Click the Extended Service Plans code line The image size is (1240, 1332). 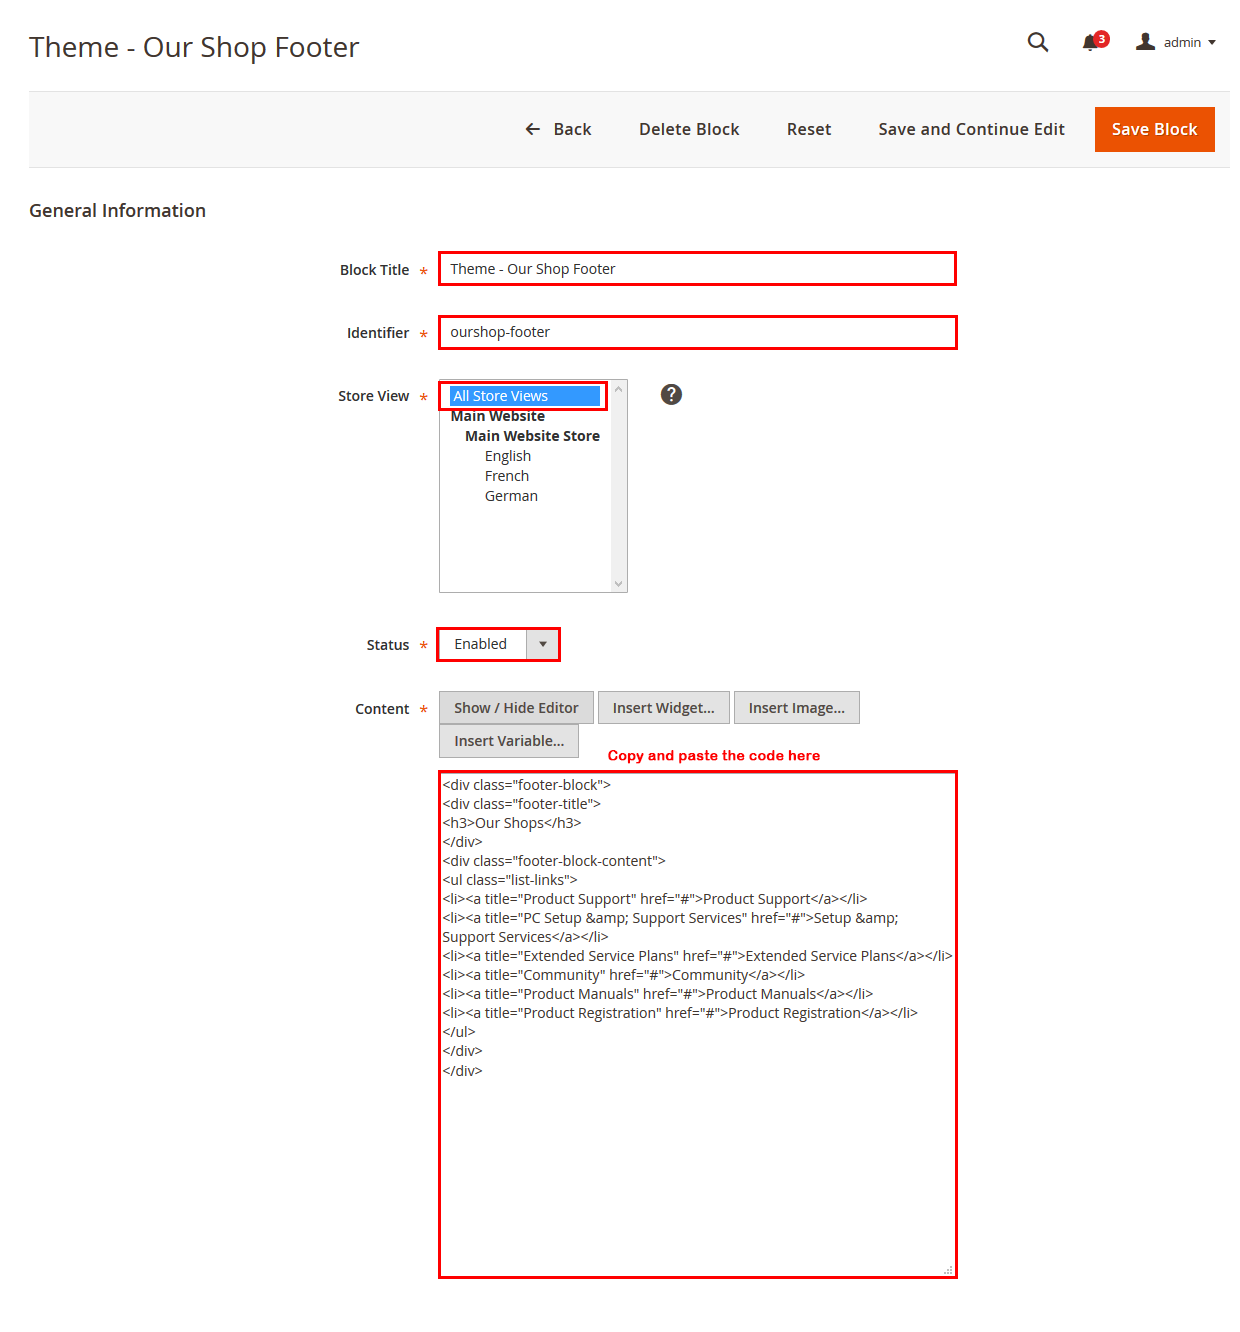pyautogui.click(x=697, y=956)
